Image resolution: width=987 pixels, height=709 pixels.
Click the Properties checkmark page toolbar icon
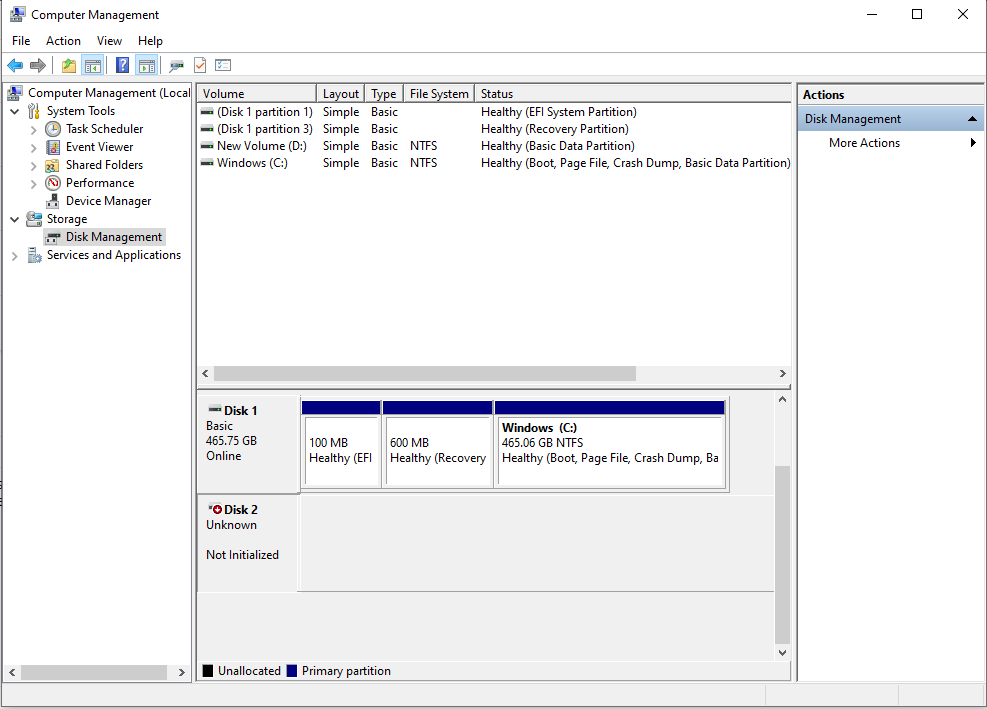coord(200,66)
